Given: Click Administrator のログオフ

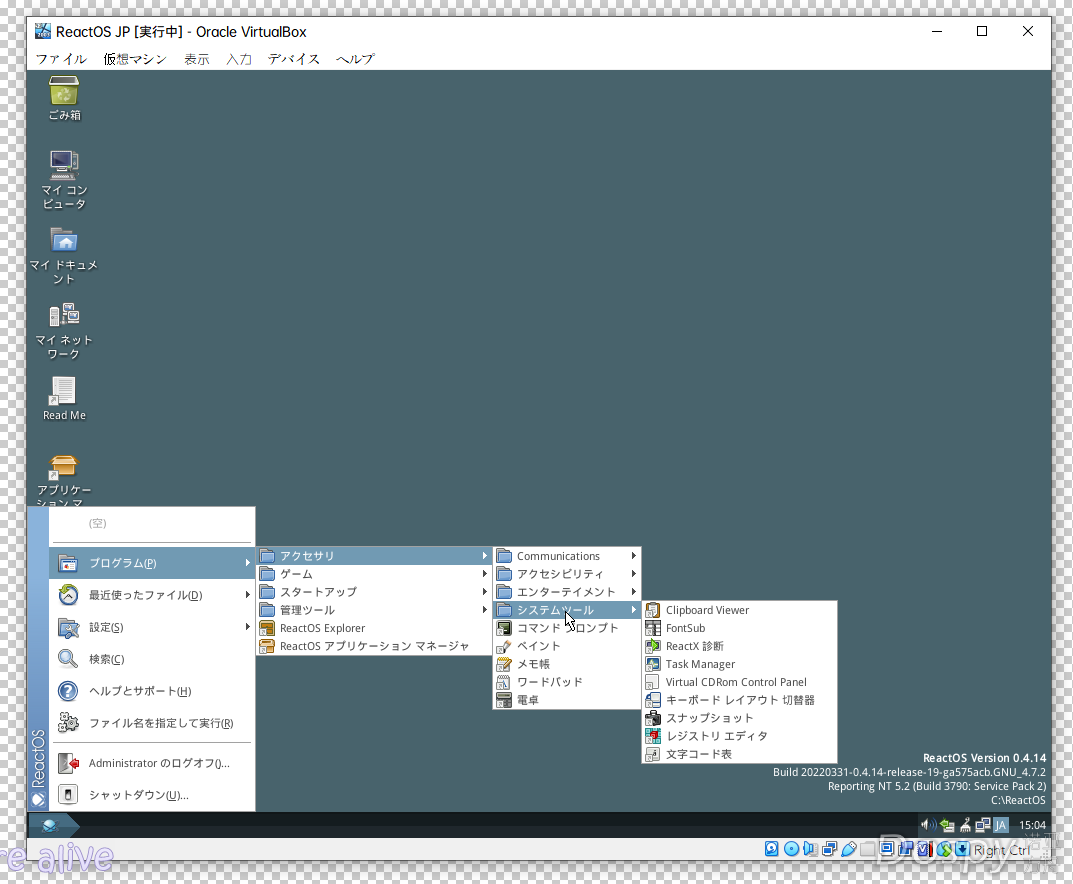Looking at the screenshot, I should coord(152,763).
